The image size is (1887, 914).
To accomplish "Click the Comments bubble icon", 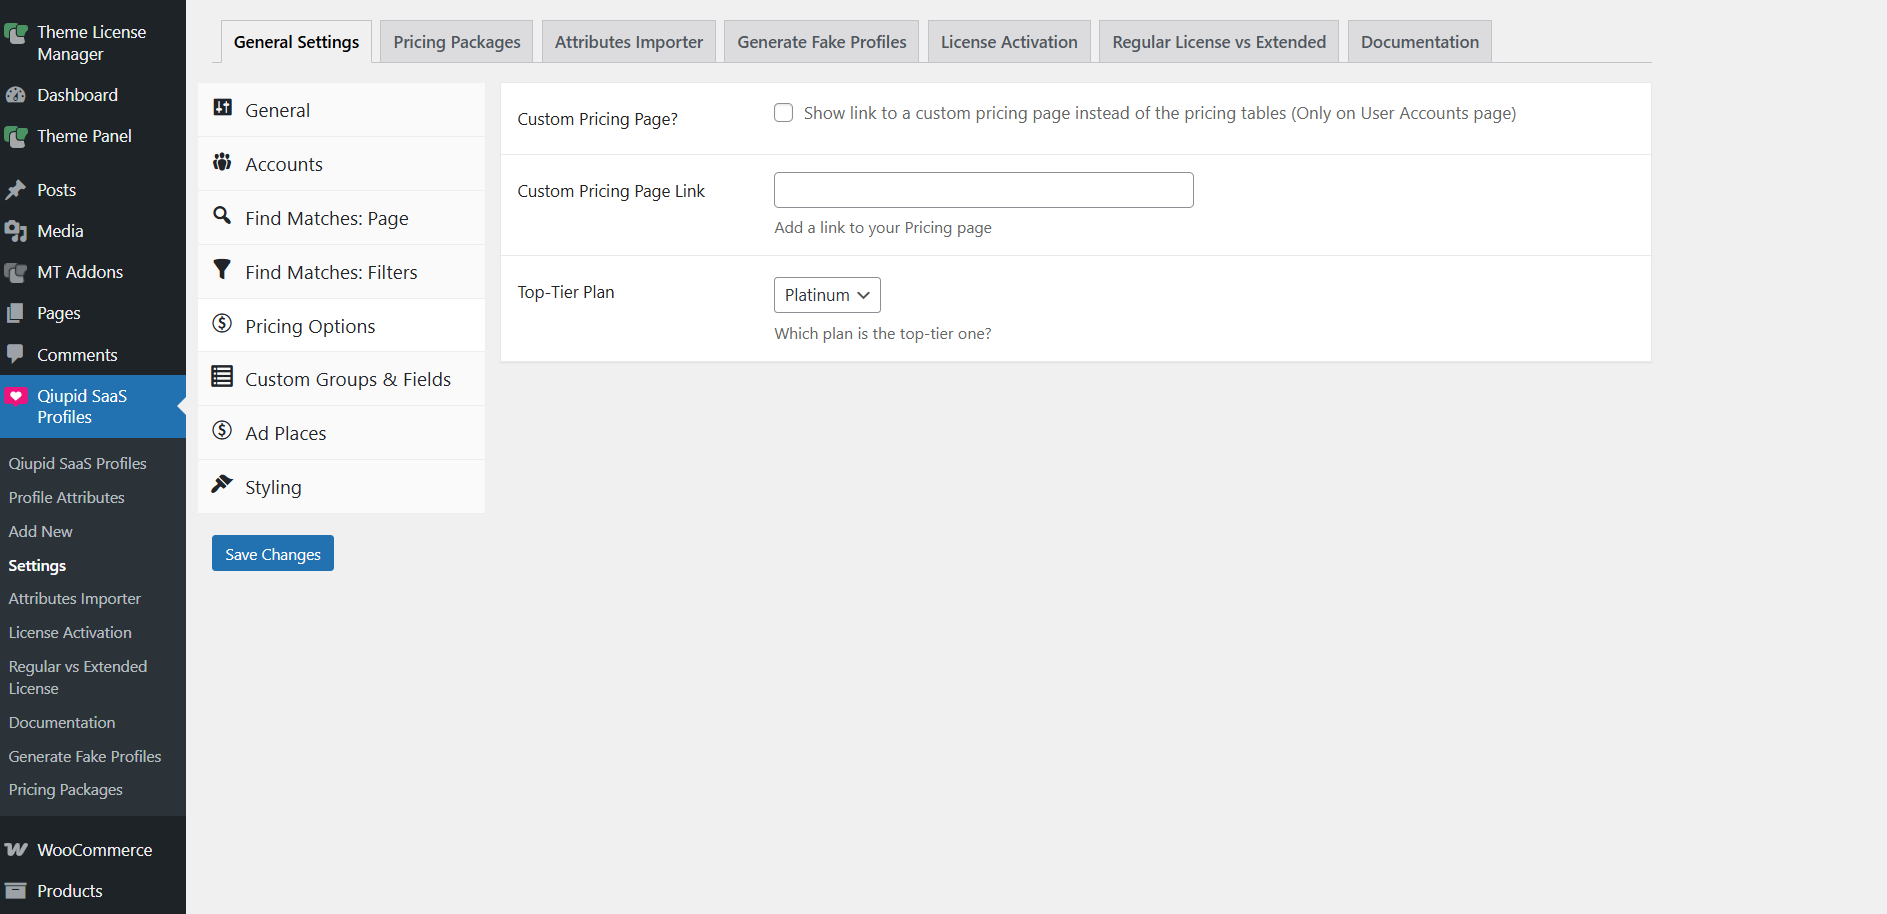I will tap(18, 354).
